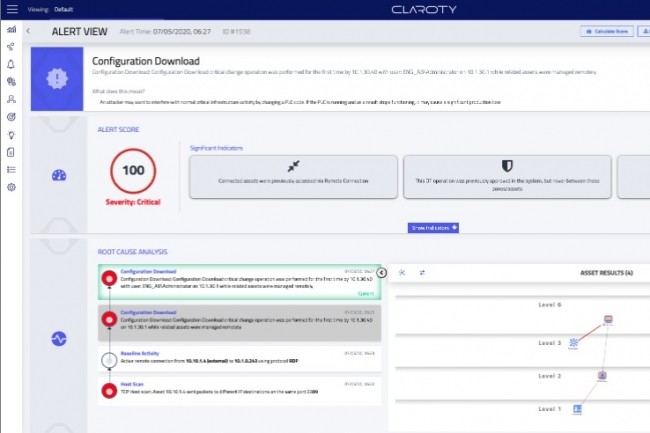Click the Level 1 asset node in graph
Image resolution: width=650 pixels, height=433 pixels.
pos(578,410)
